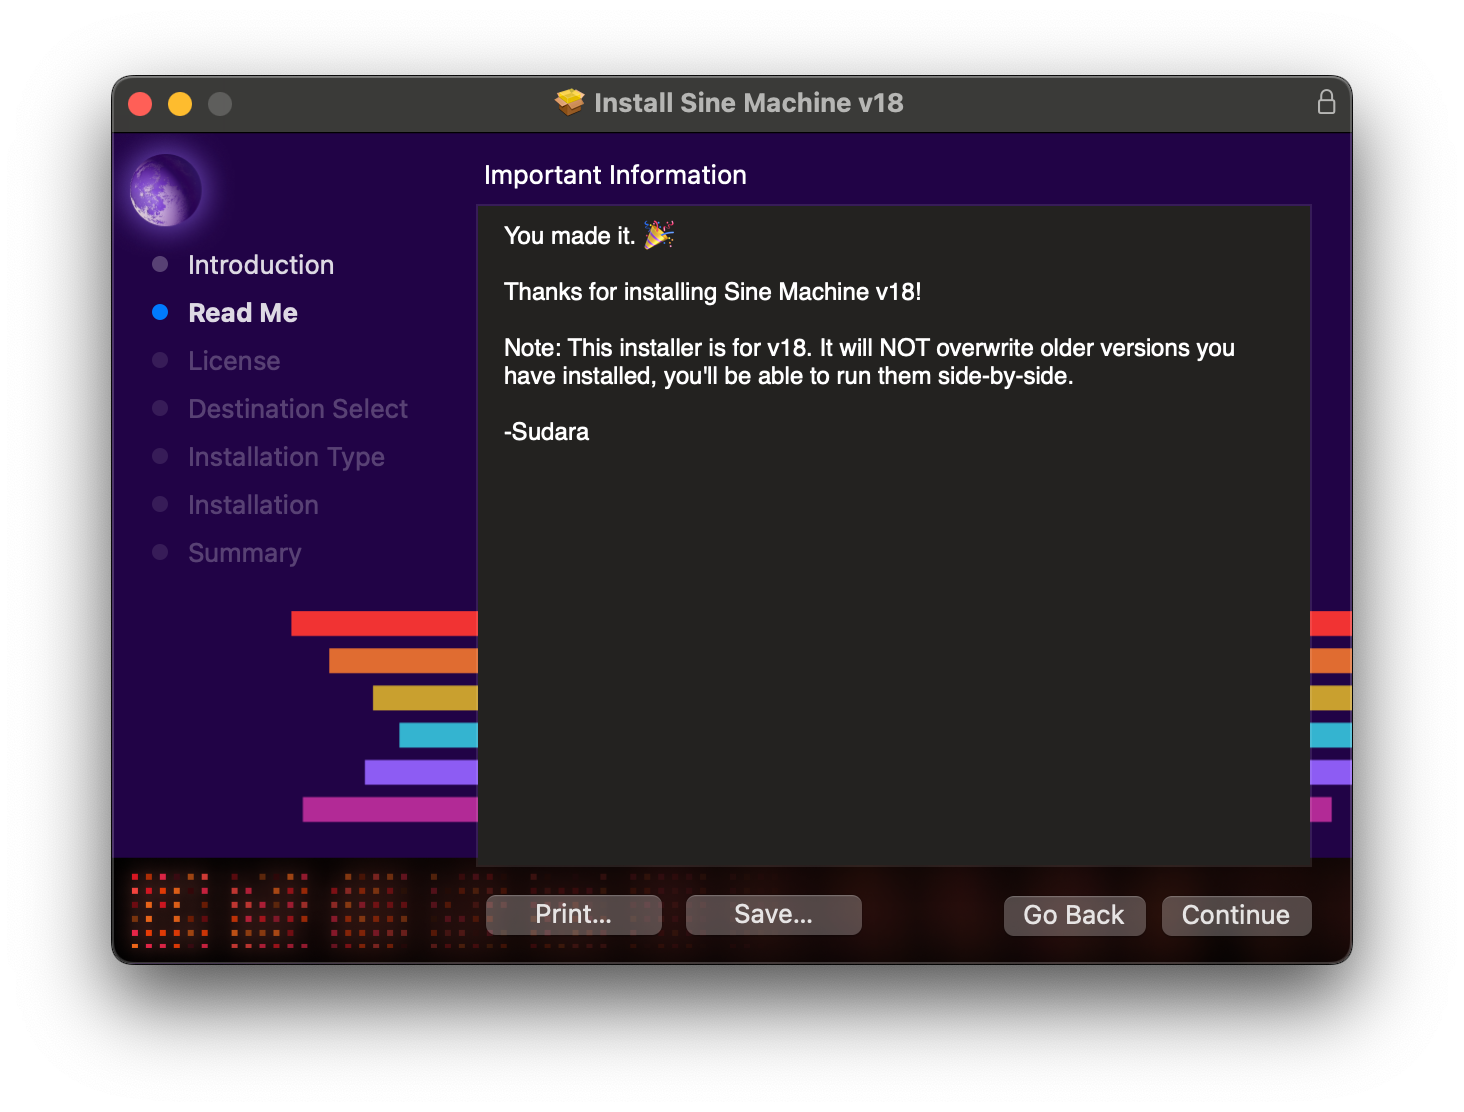Open the Introduction step from the sidebar
Viewport: 1464px width, 1112px height.
click(261, 264)
